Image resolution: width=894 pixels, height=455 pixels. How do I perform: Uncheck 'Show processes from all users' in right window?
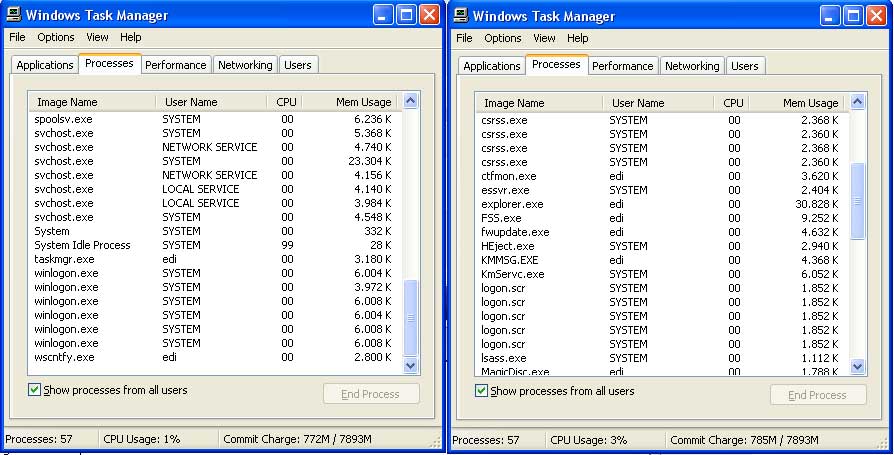pos(481,391)
